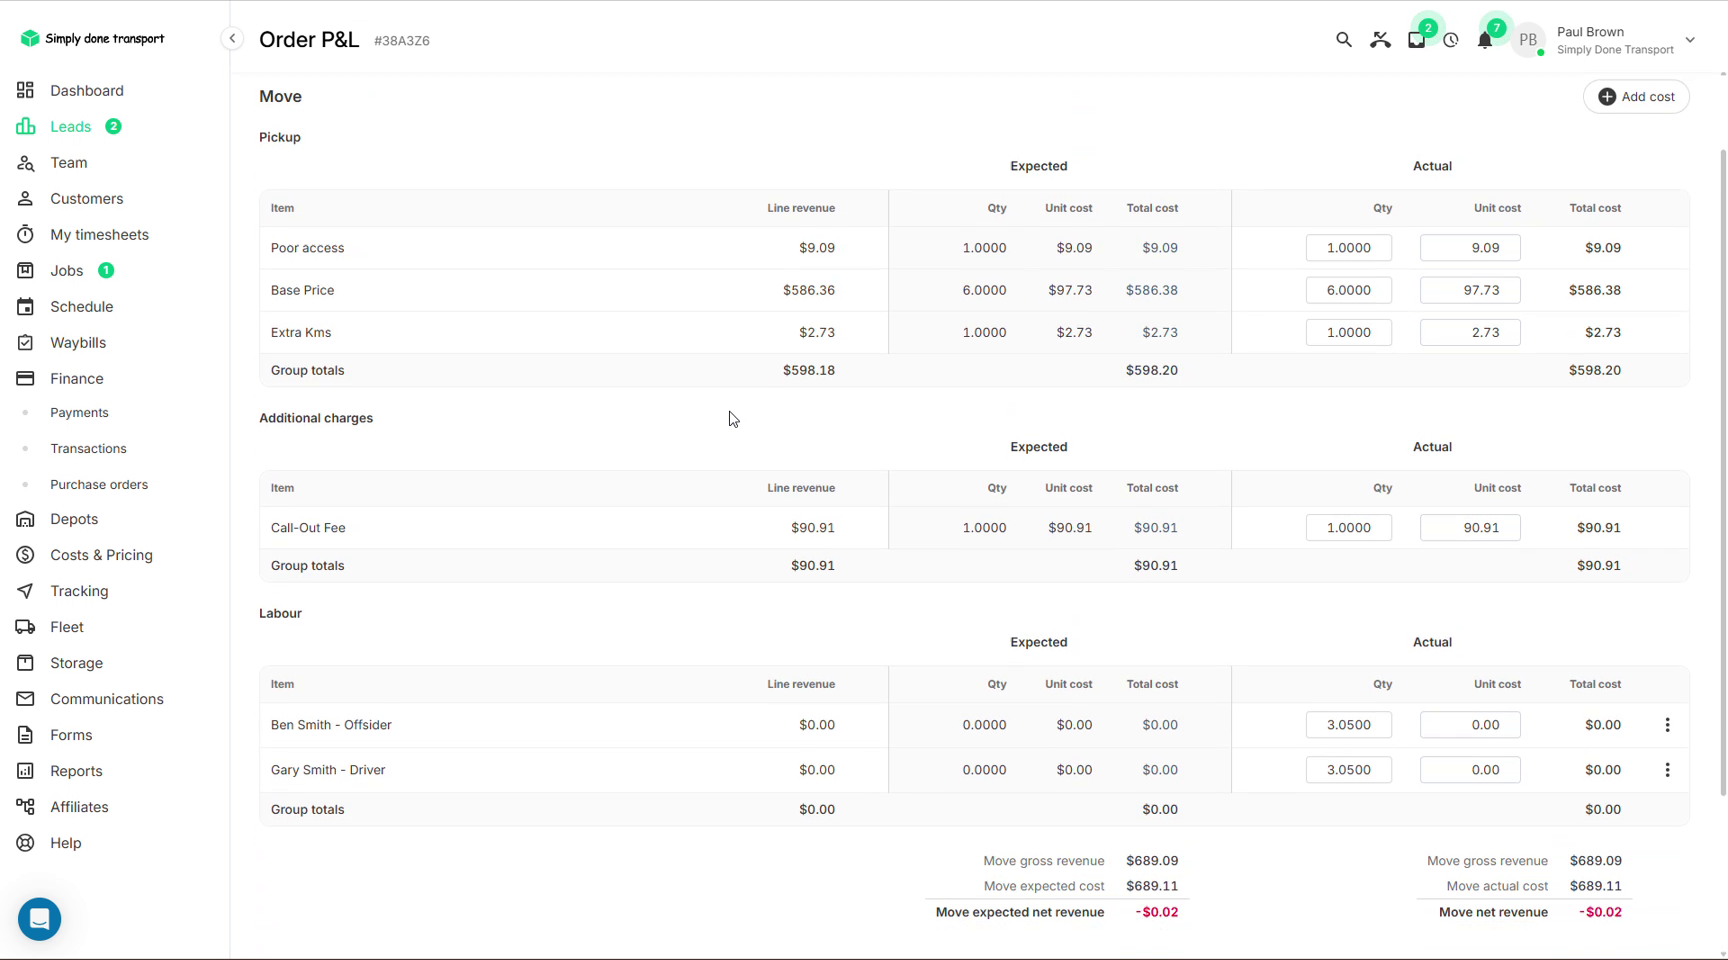The image size is (1728, 960).
Task: Open My timesheets
Action: click(99, 234)
